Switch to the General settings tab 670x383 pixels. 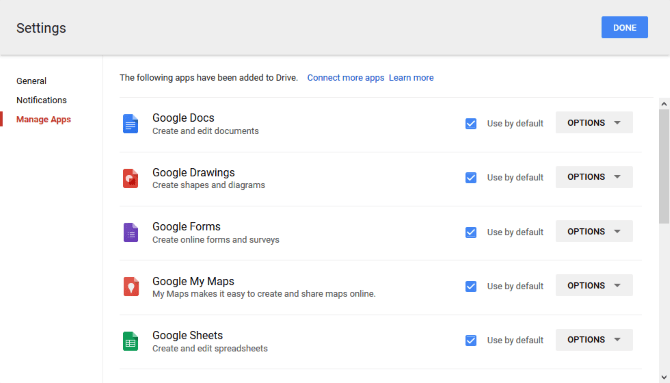tap(31, 81)
